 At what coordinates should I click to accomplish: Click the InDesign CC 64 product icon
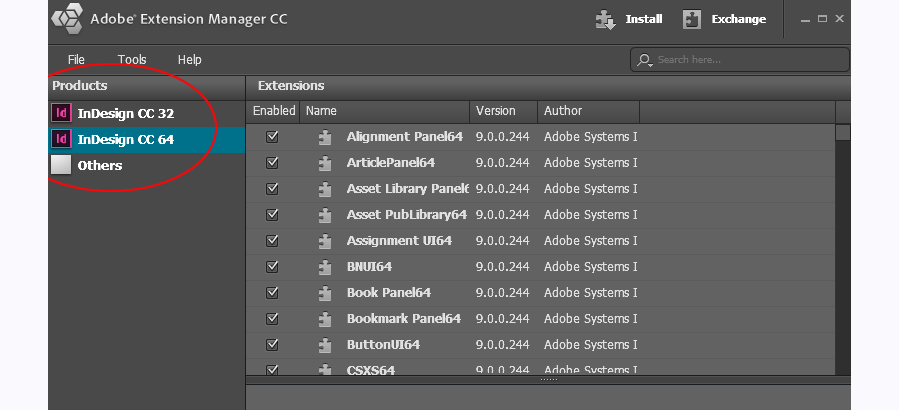tap(61, 140)
